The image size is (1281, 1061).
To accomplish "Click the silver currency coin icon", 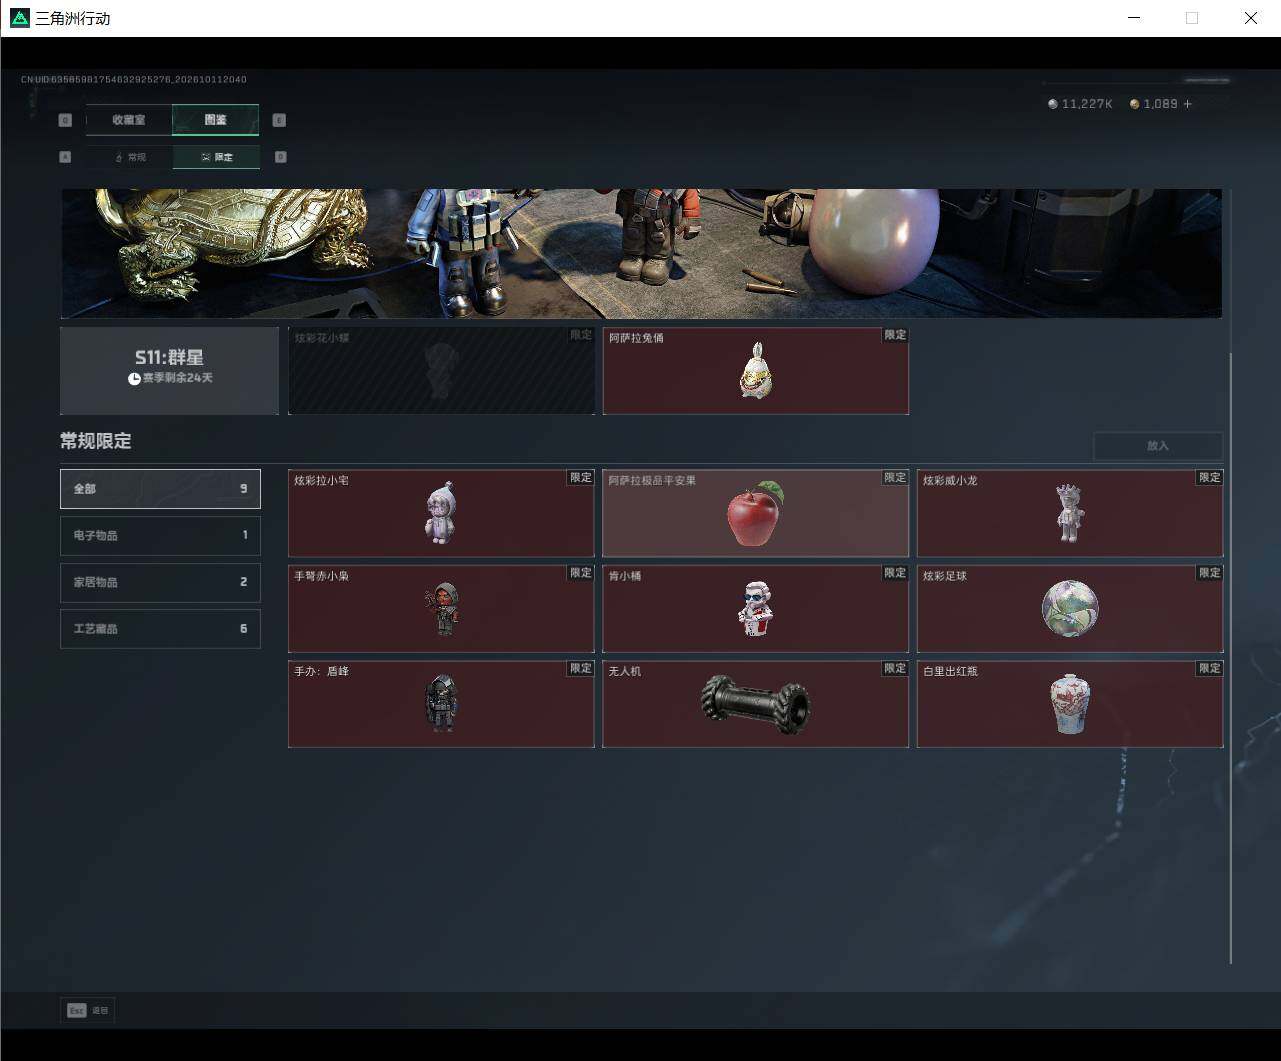I will click(1053, 104).
